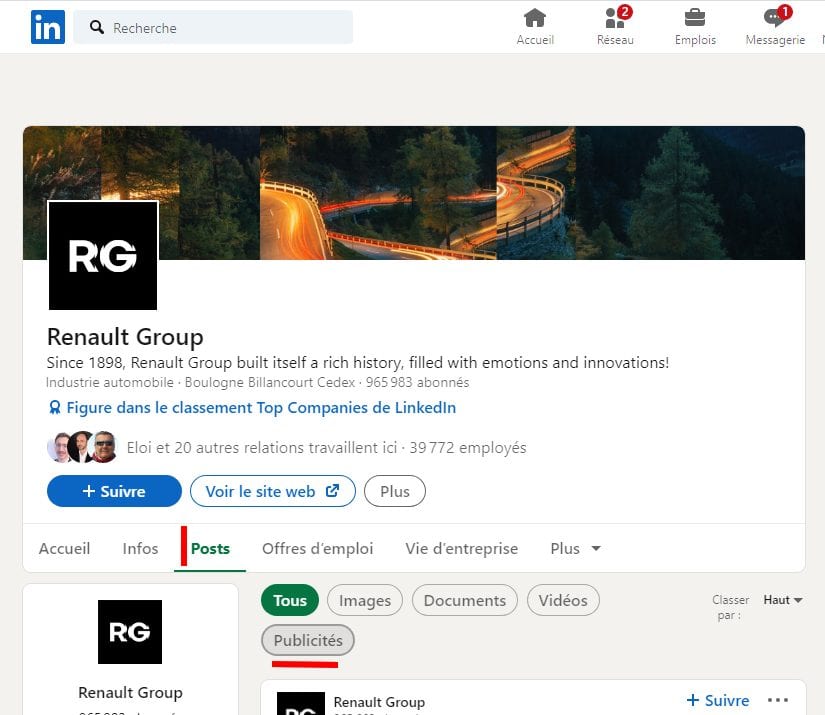Select the Posts tab
Image resolution: width=825 pixels, height=715 pixels.
click(210, 548)
